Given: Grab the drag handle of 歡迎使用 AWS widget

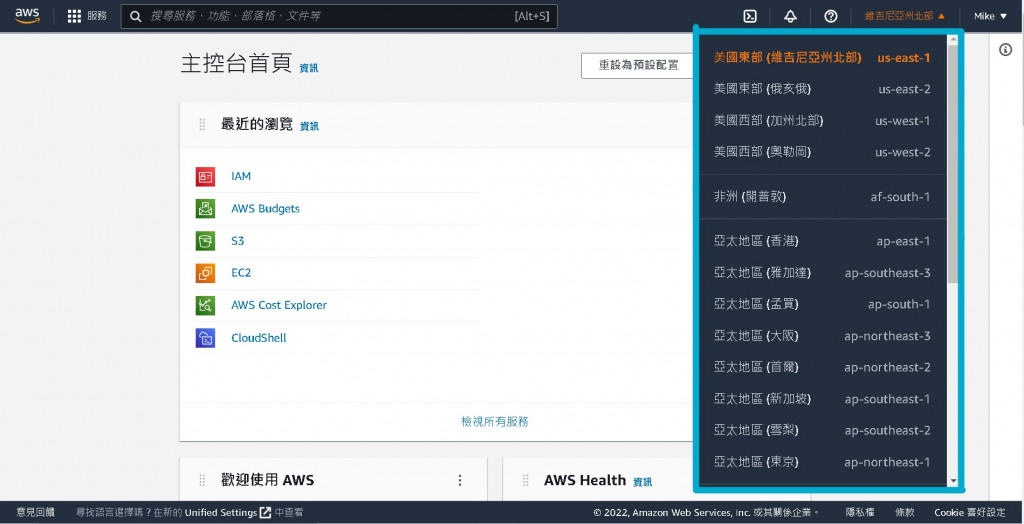Looking at the screenshot, I should click(202, 480).
